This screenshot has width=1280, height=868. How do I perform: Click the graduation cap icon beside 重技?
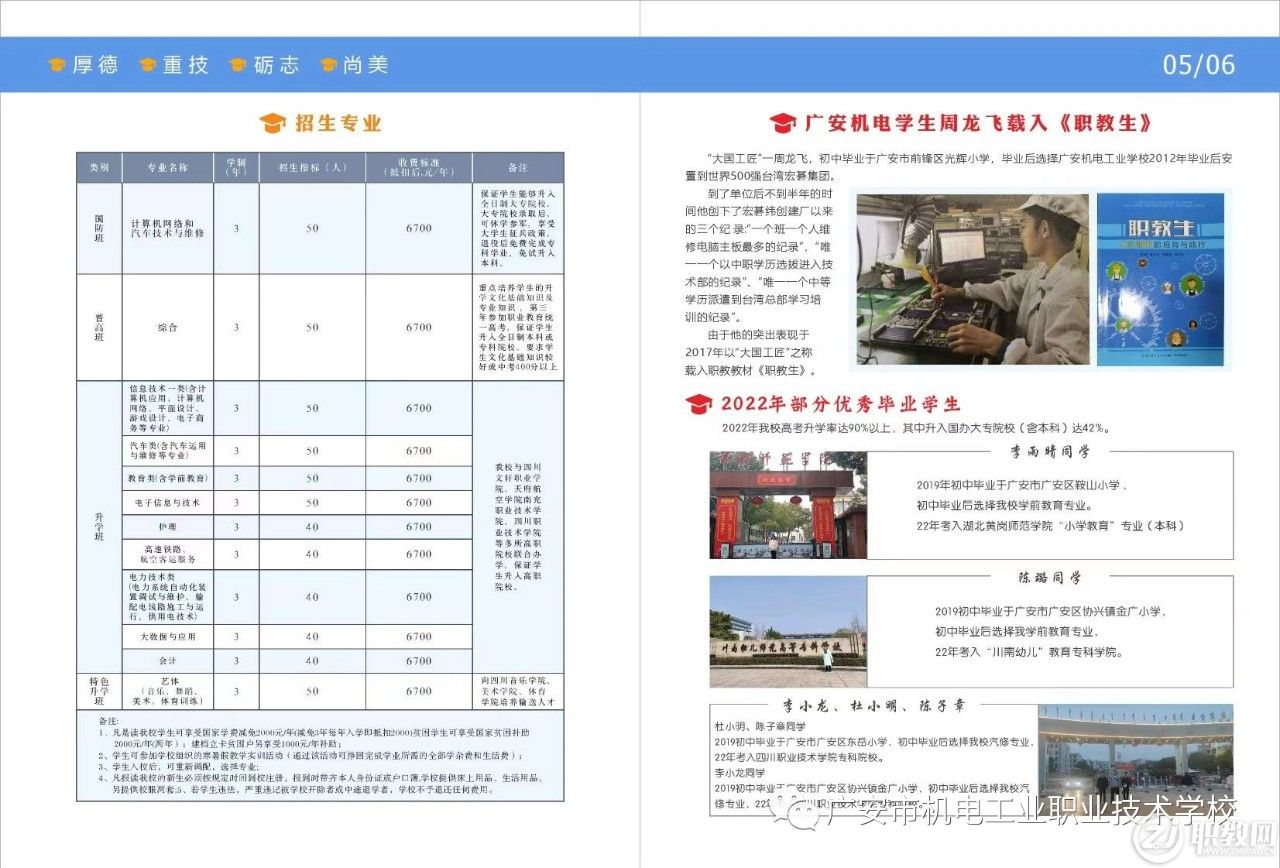[x=148, y=65]
